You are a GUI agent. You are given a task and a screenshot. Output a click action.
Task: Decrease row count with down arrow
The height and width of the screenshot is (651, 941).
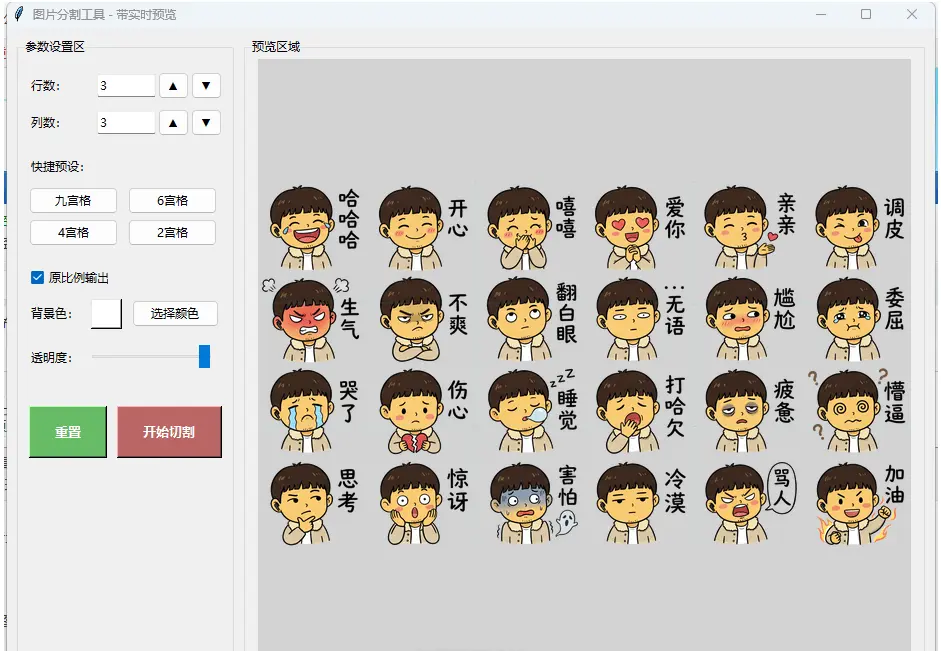(x=206, y=86)
